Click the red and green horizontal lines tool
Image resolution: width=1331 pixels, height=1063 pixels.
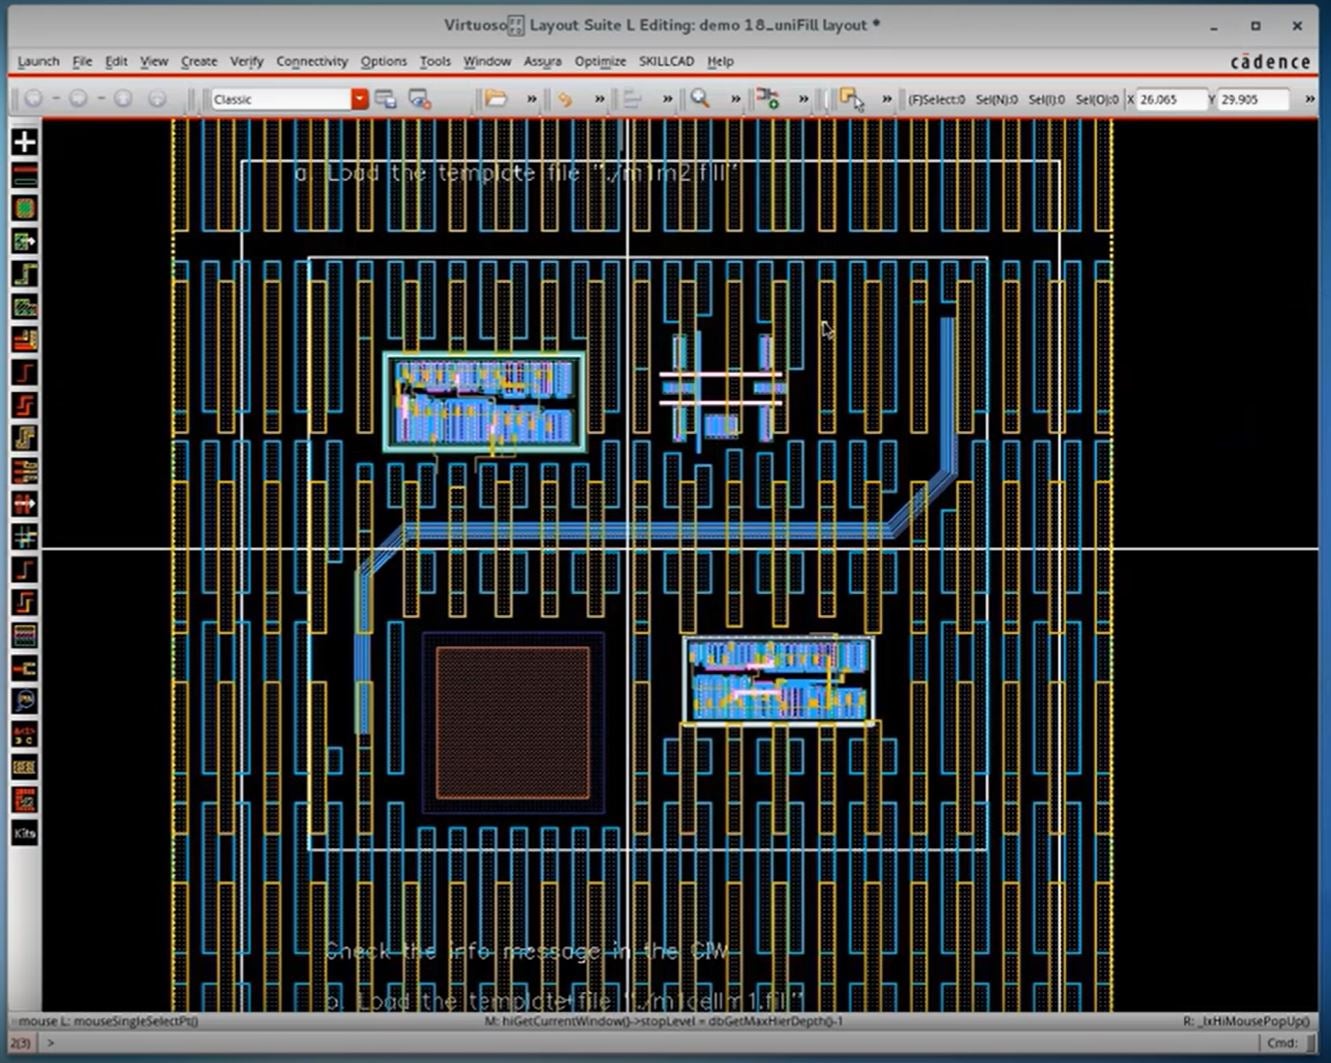[x=25, y=175]
